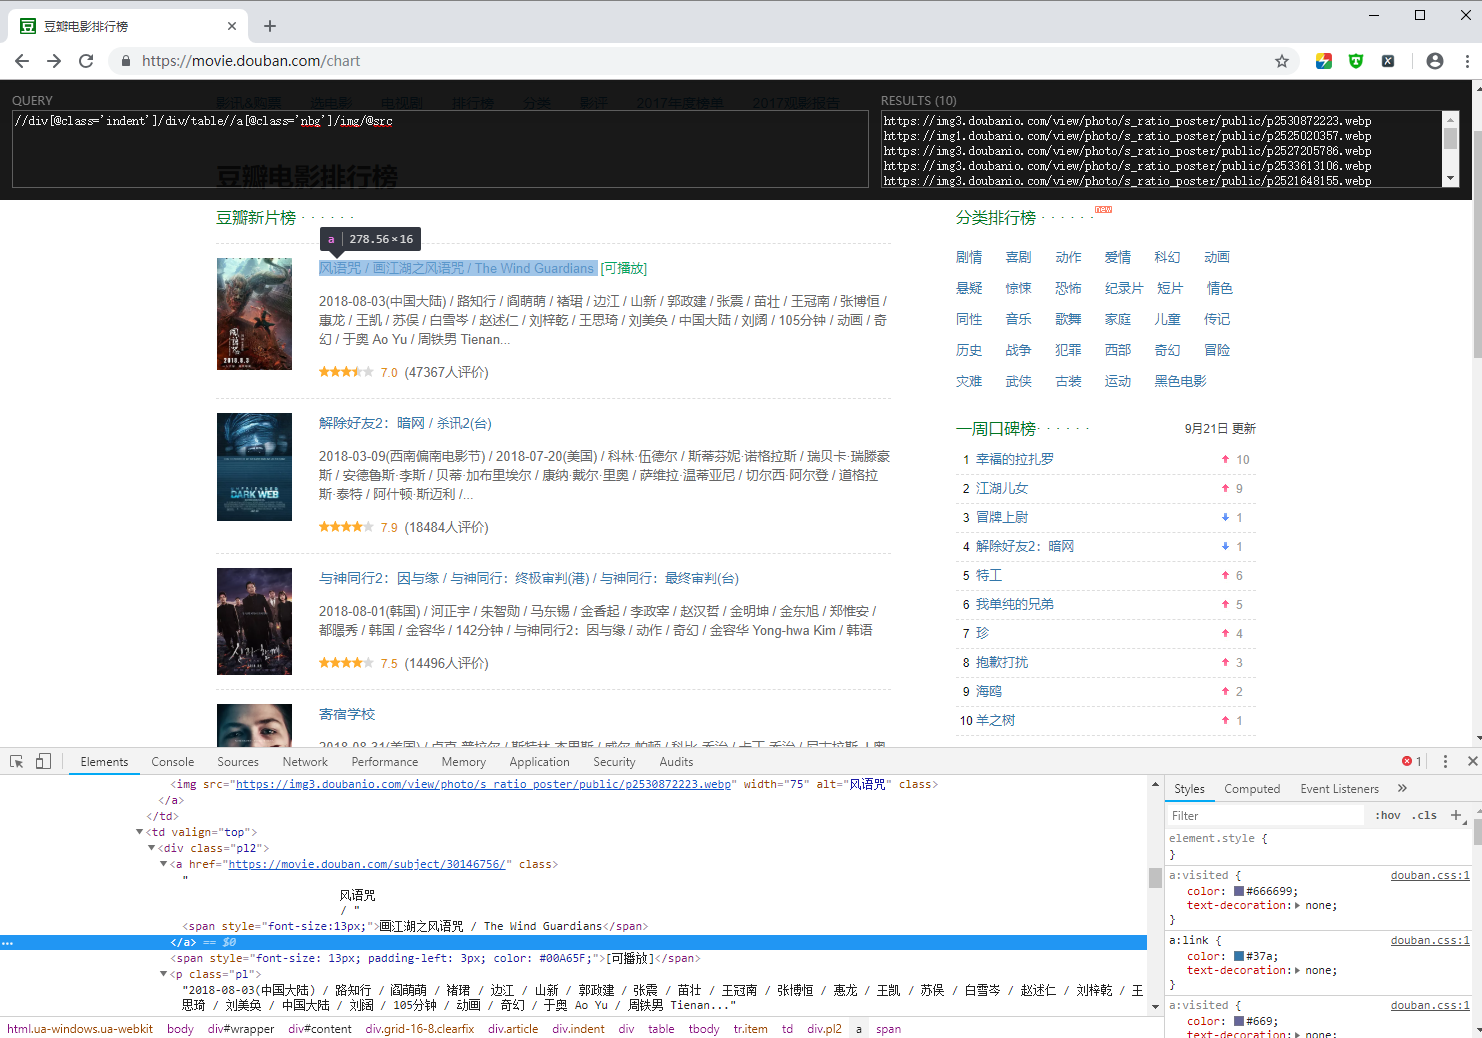Open the Event Listeners tab
Image resolution: width=1482 pixels, height=1038 pixels.
point(1340,789)
